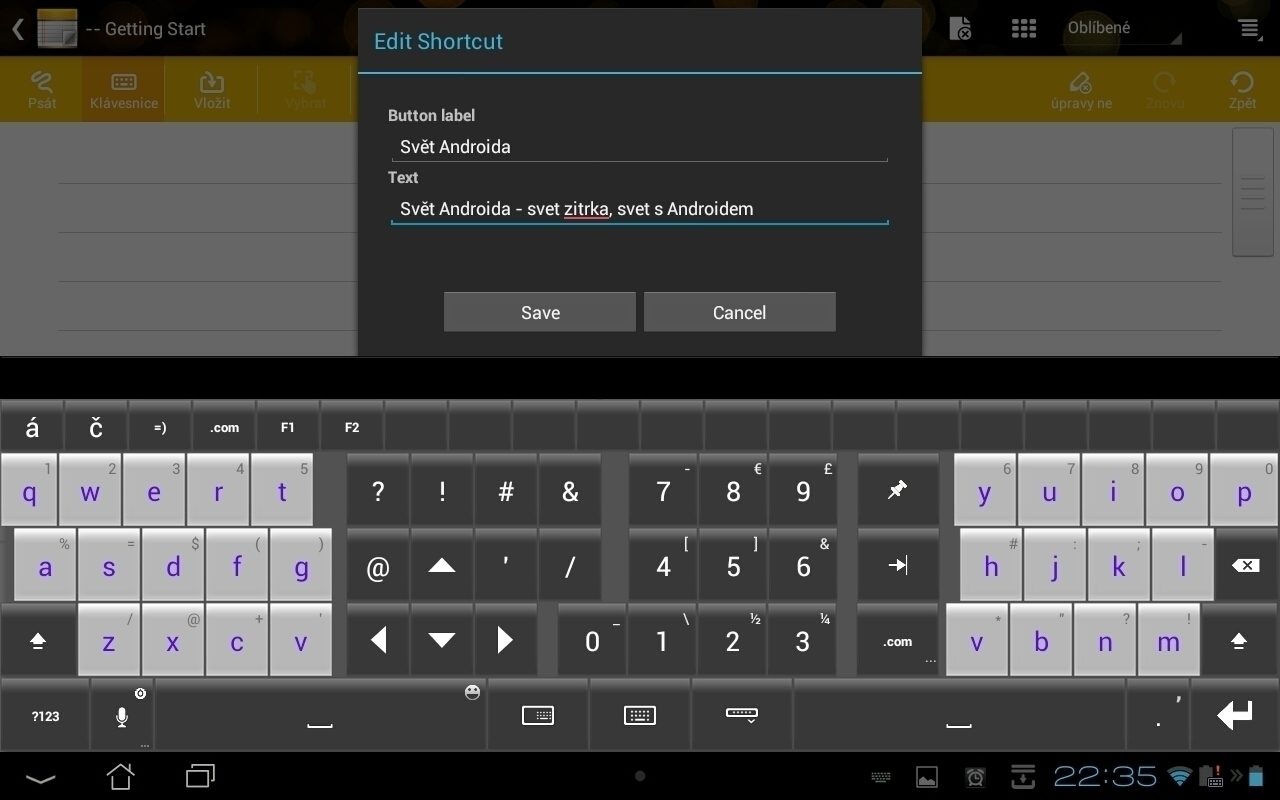Tap the left arrow cursor key

pyautogui.click(x=378, y=640)
